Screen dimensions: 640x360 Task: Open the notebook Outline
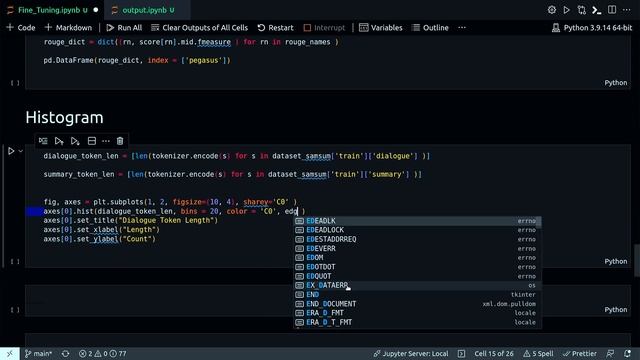[430, 28]
